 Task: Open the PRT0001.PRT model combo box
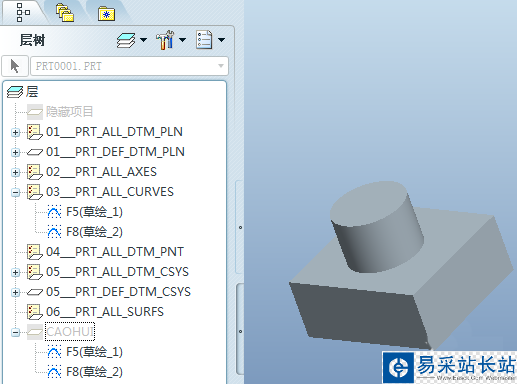click(x=129, y=66)
